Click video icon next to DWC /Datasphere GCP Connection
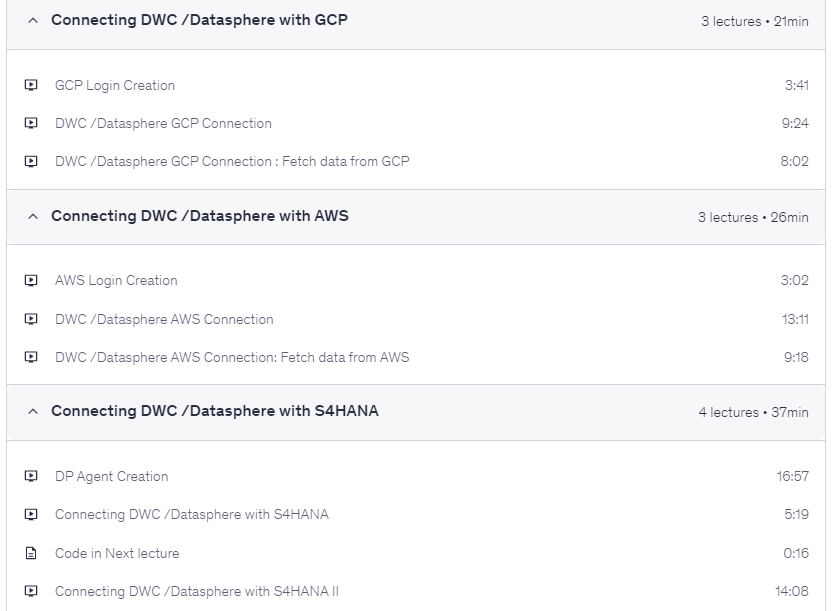 pyautogui.click(x=31, y=124)
